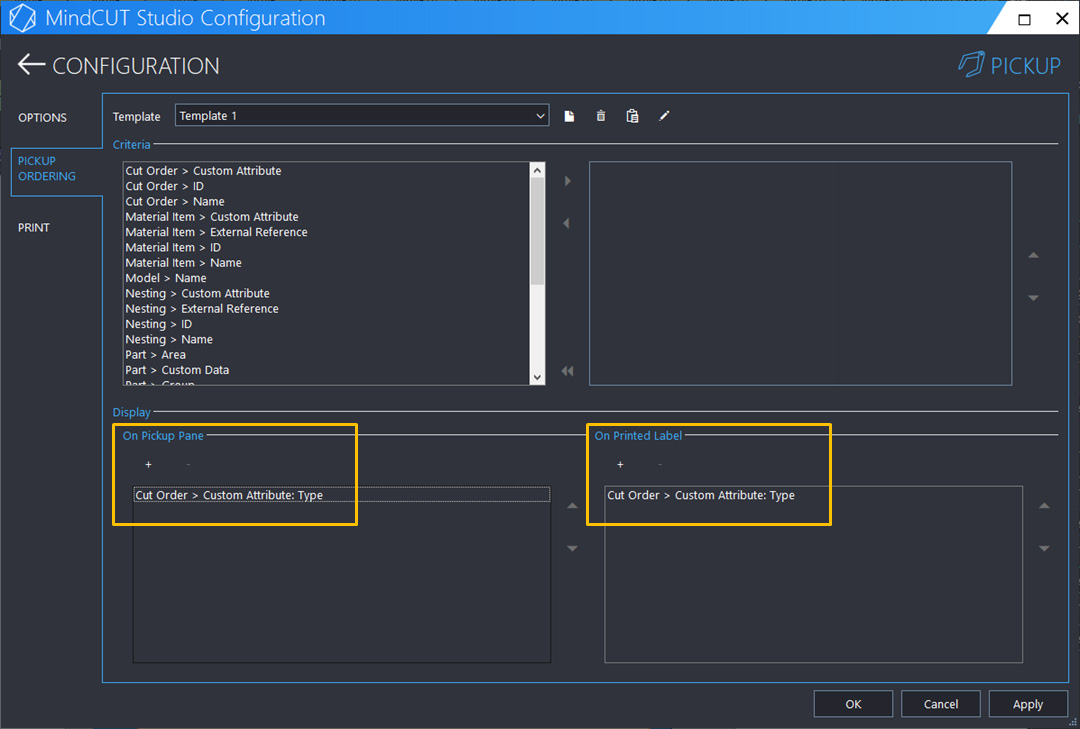Select Pickup Pane 'Cut Order > Custom Attribute: Type'

click(342, 495)
